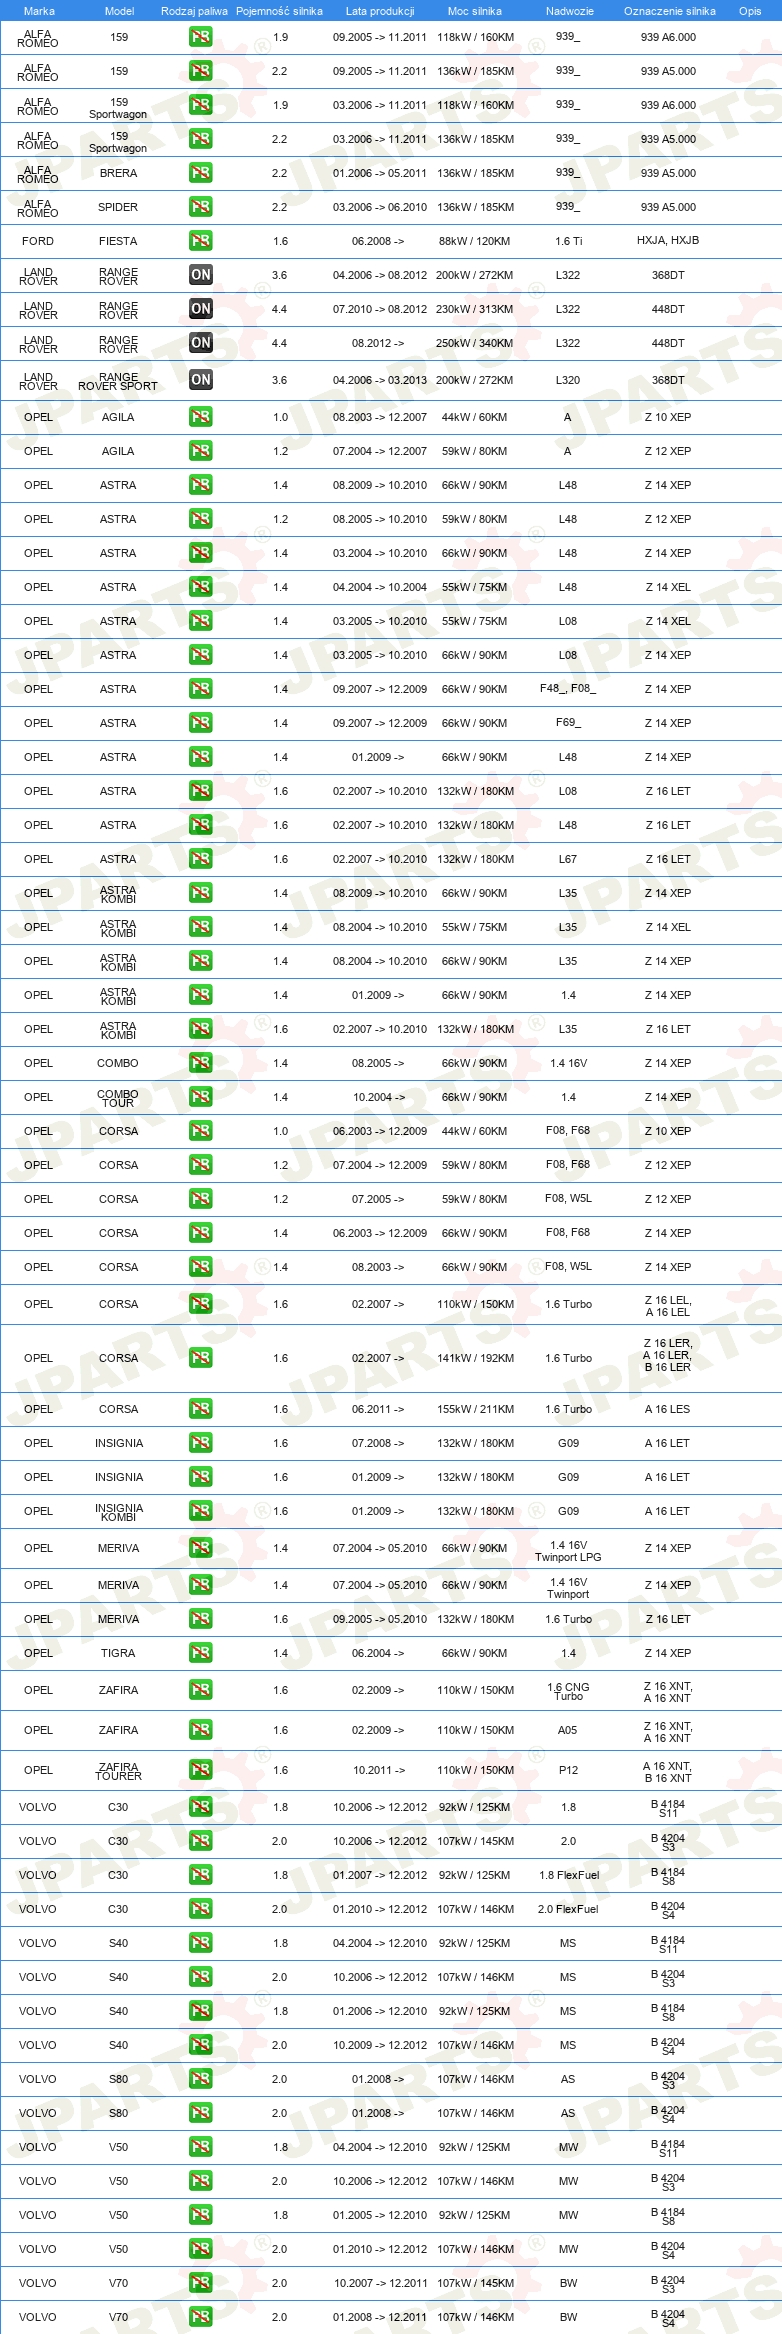Click the fuel icon in the Opel Combo Tour row
The image size is (782, 2334).
coord(200,1097)
